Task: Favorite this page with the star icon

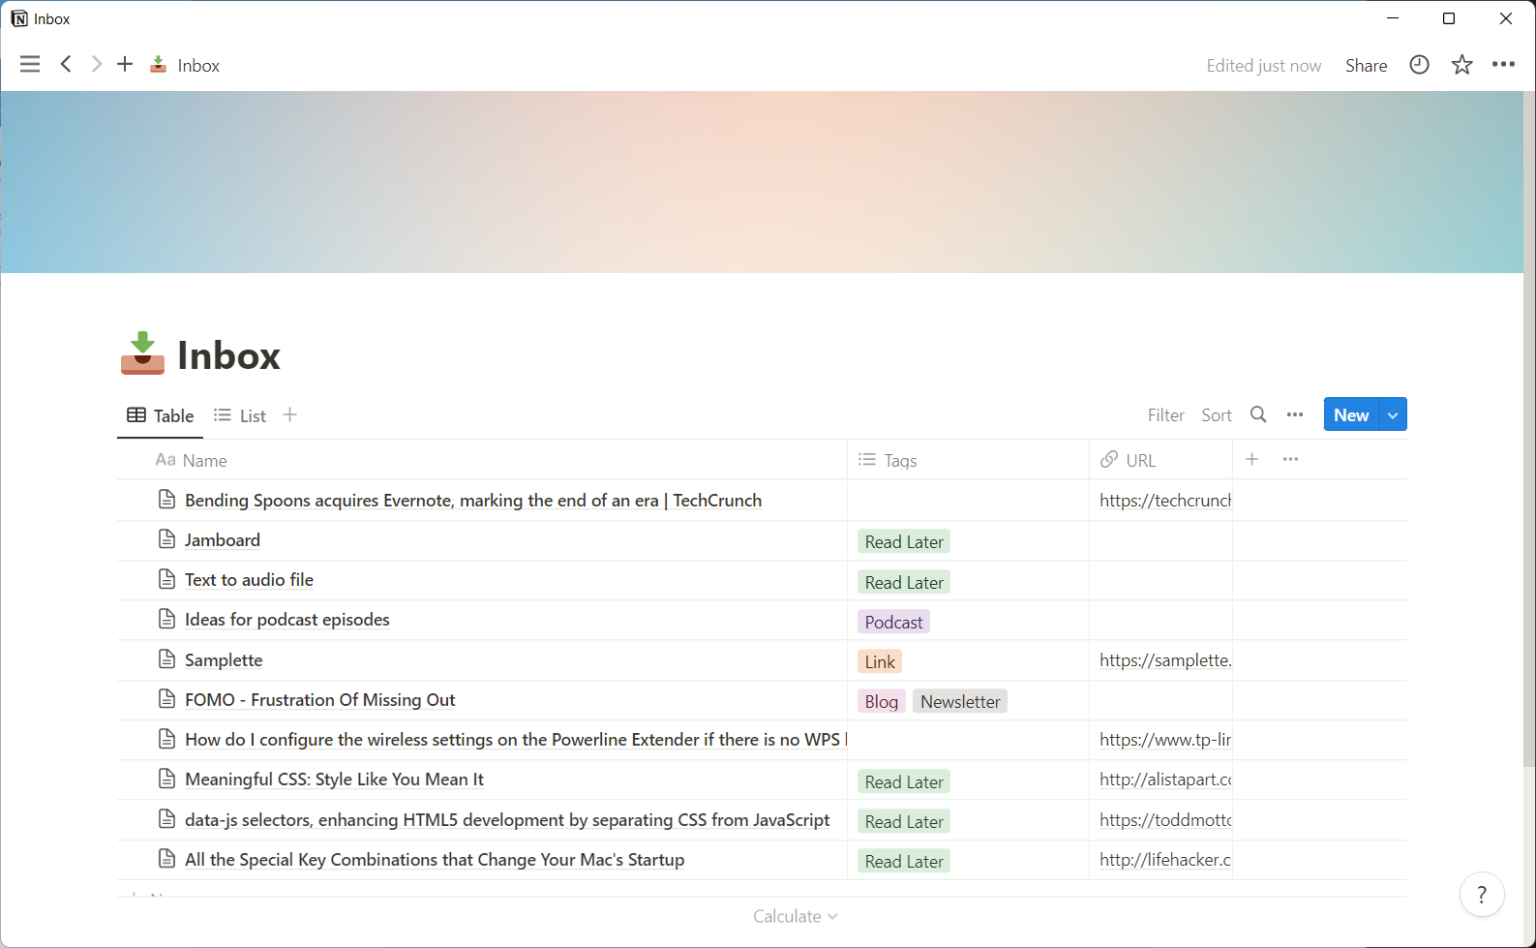Action: coord(1462,65)
